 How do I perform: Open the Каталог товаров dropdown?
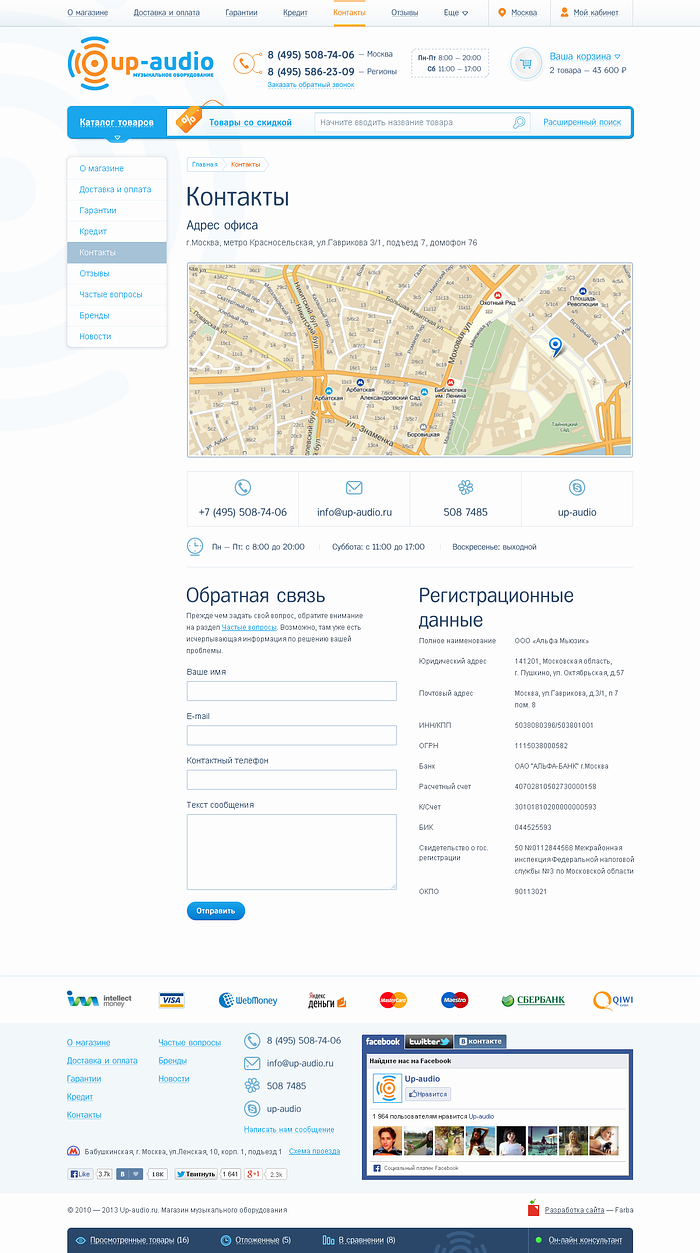tap(116, 122)
